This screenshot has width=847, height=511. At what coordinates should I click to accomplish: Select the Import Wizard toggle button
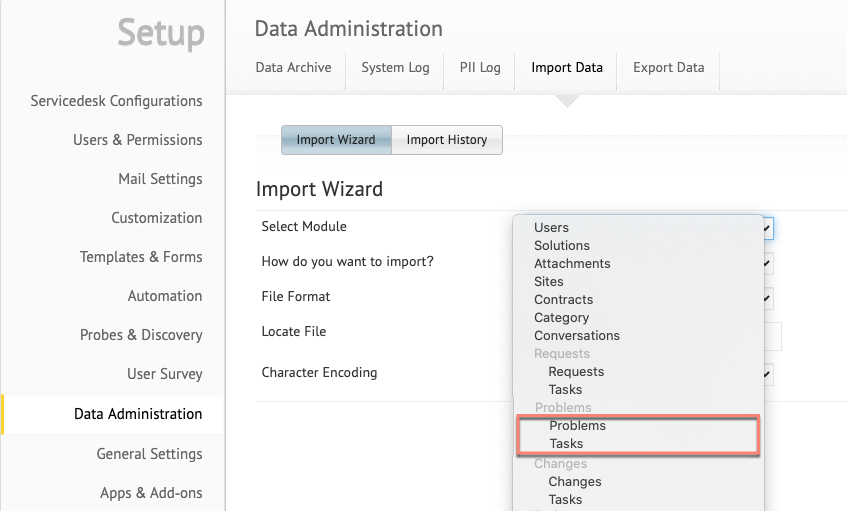pyautogui.click(x=336, y=140)
